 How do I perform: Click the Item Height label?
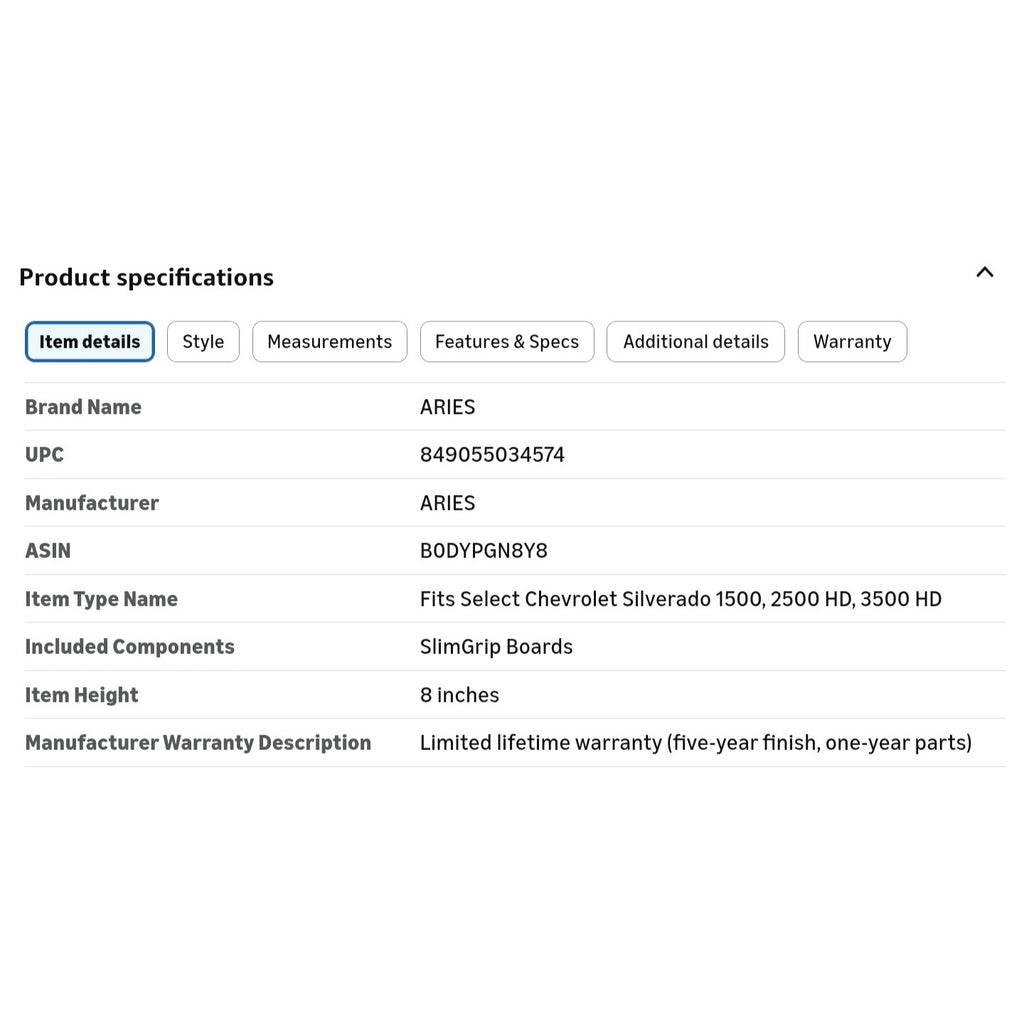point(82,695)
